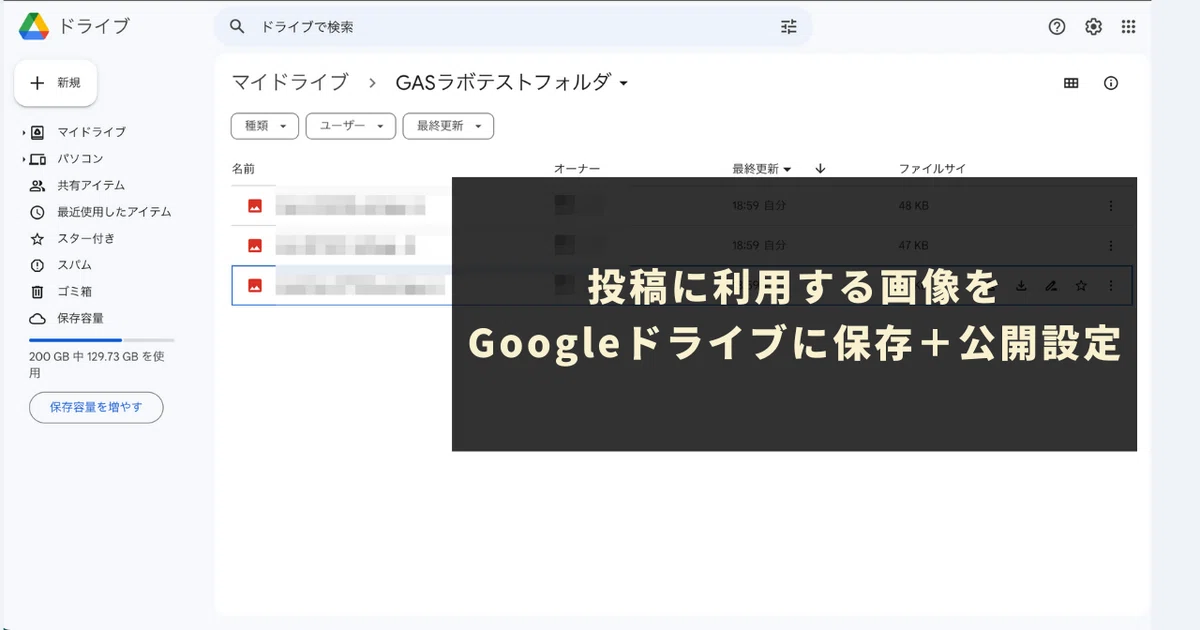1200x630 pixels.
Task: Click 保存容量を増やす button
Action: tap(96, 407)
